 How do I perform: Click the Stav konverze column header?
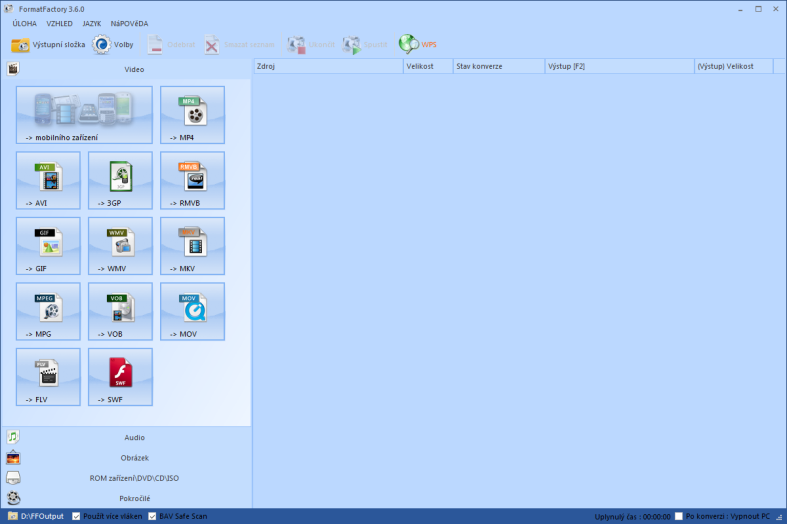[499, 66]
